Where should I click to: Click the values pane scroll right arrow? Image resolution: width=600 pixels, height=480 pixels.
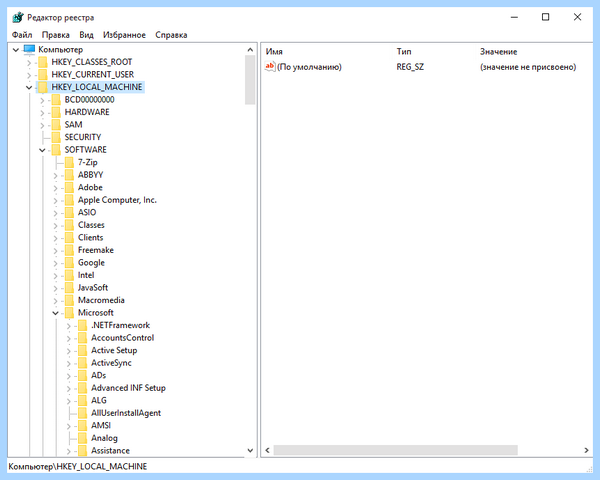coord(586,450)
